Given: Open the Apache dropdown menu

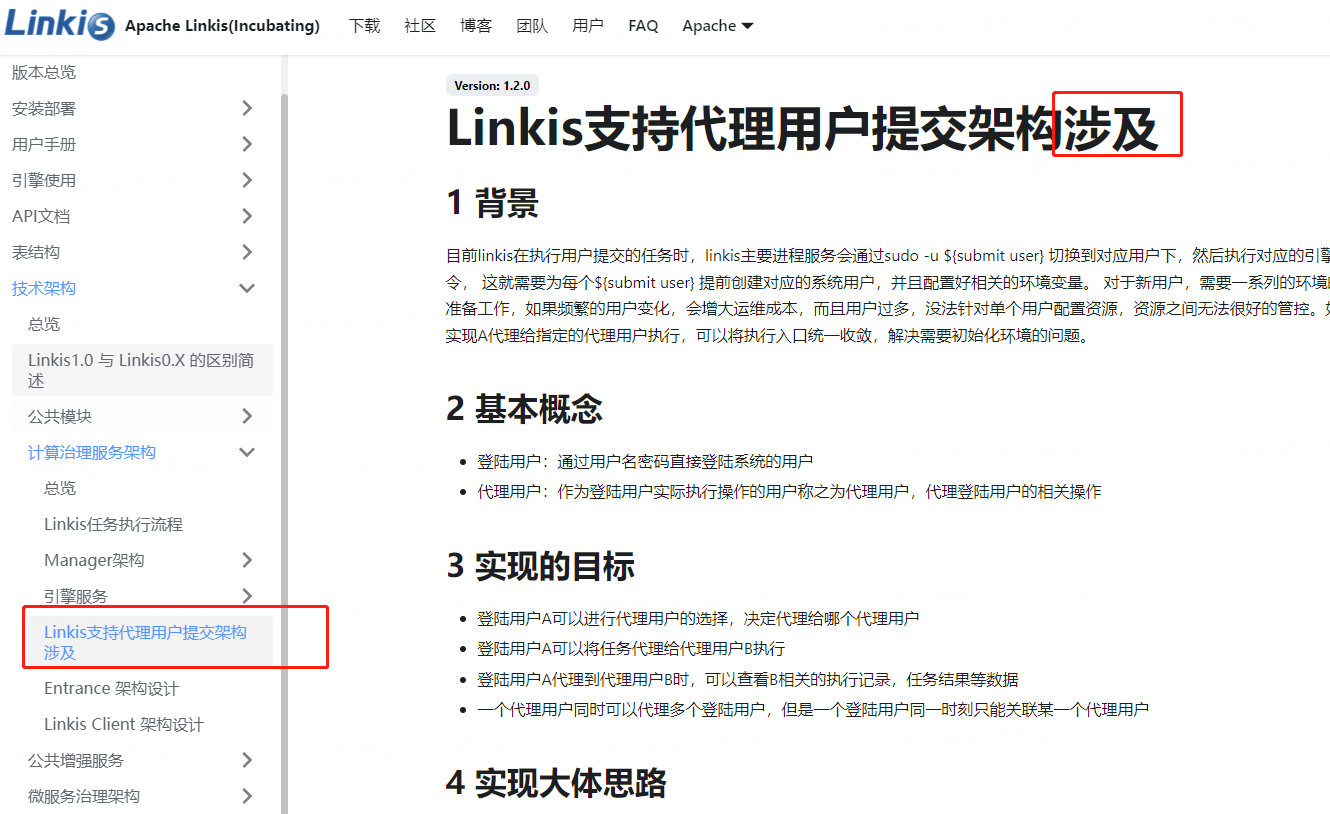Looking at the screenshot, I should pos(718,26).
